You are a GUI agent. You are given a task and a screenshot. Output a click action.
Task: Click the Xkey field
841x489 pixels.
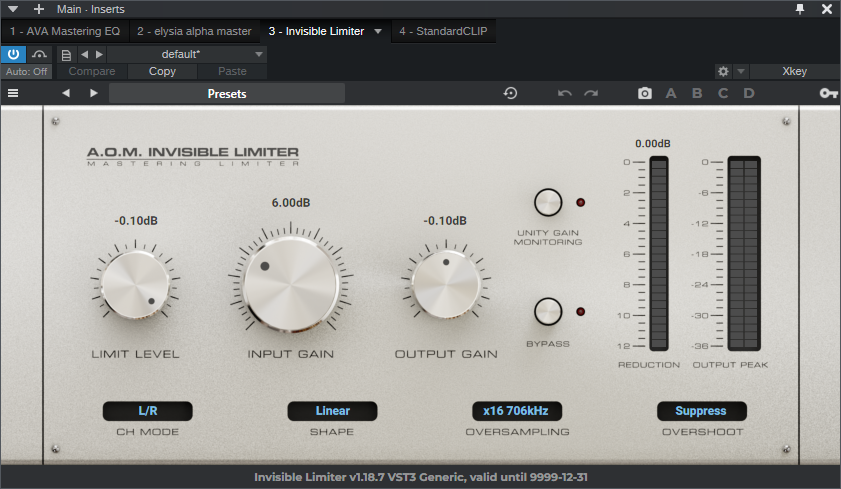[794, 71]
